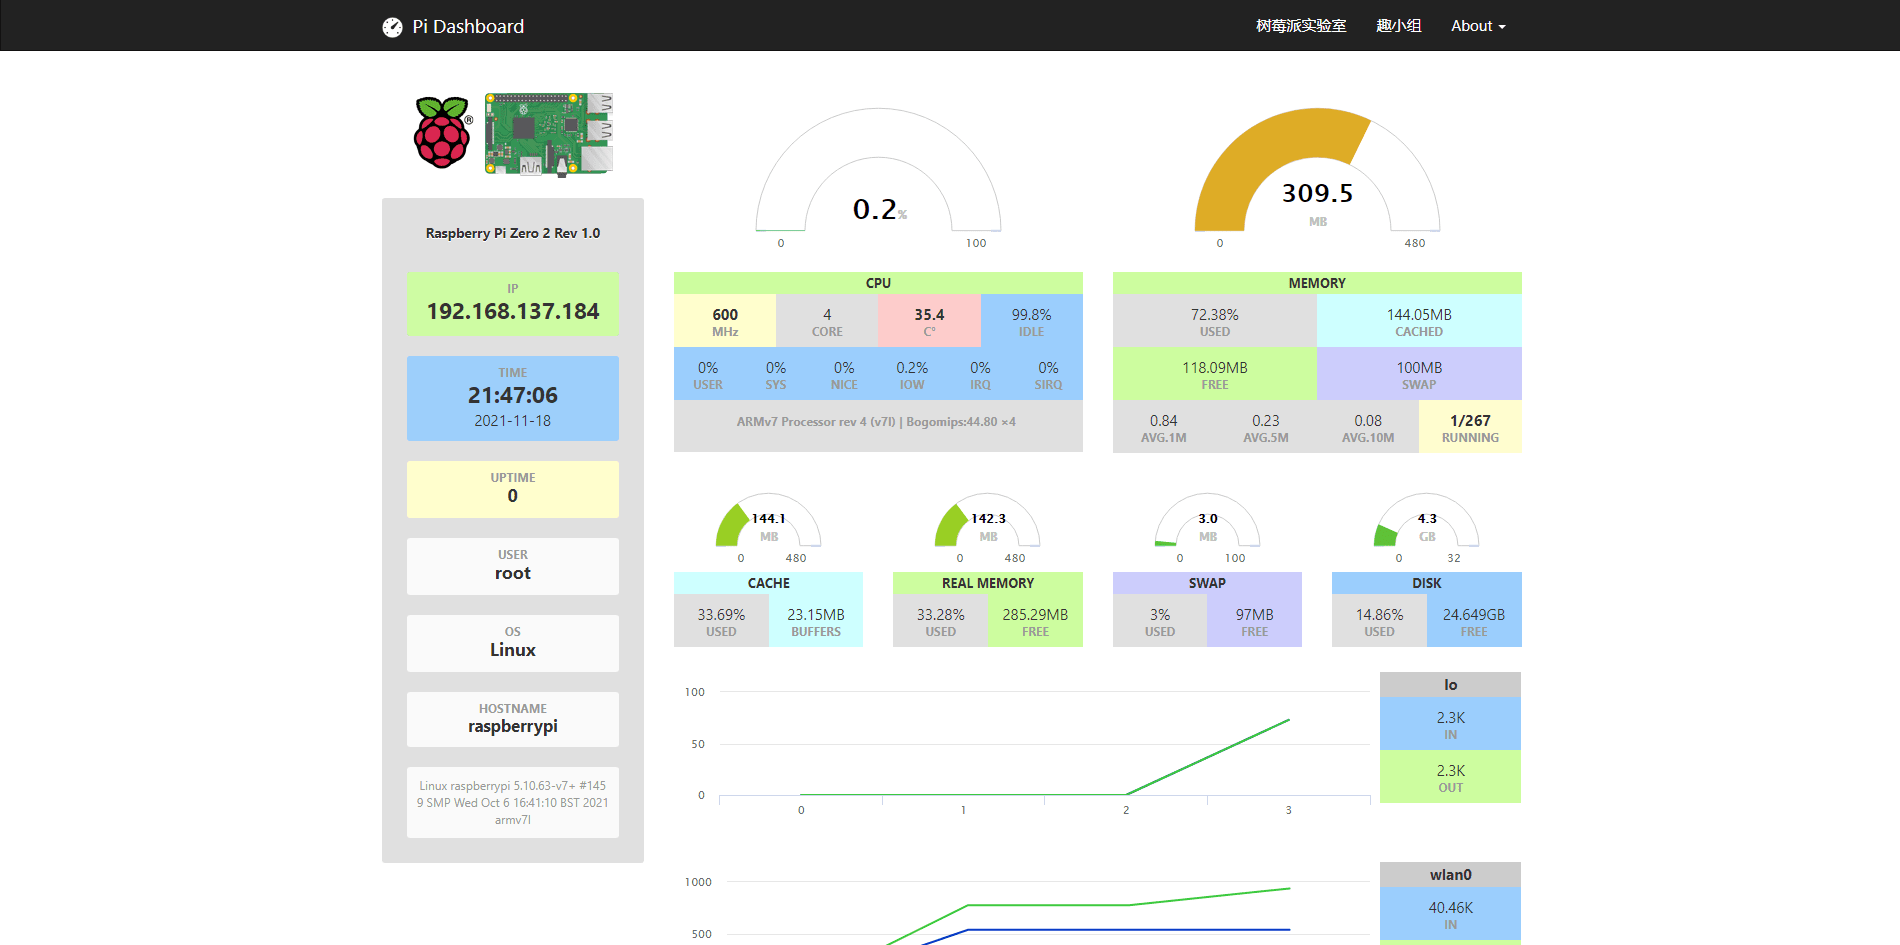Click the Raspberry Pi raspberry logo
Image resolution: width=1900 pixels, height=945 pixels.
tap(442, 133)
